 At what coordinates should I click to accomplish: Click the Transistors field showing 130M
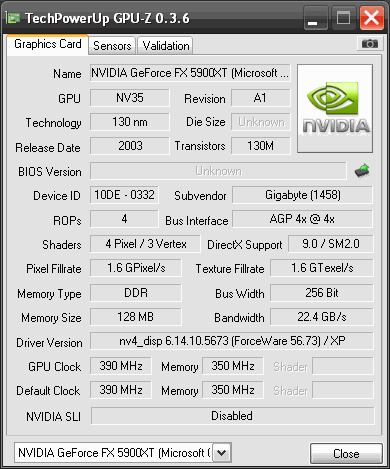(x=260, y=146)
